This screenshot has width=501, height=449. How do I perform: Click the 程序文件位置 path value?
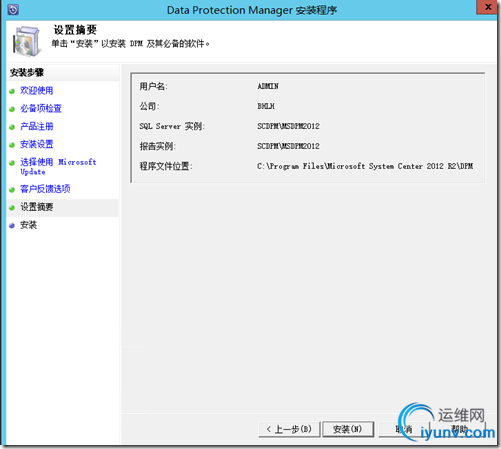365,166
